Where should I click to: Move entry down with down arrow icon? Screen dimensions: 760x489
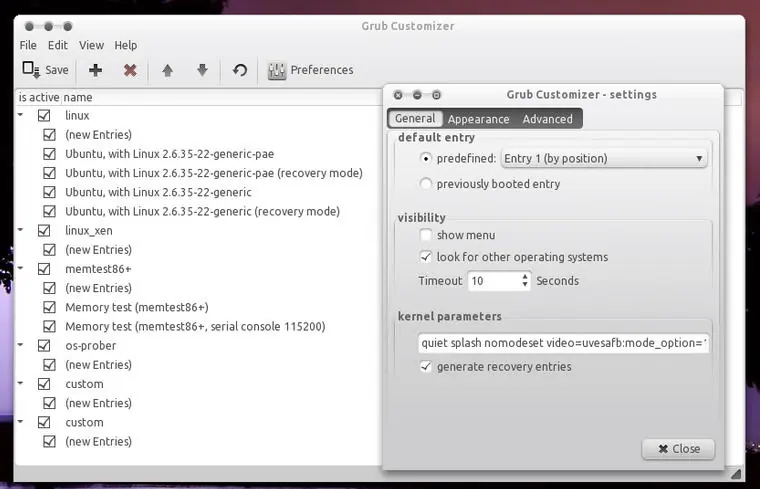pos(203,70)
